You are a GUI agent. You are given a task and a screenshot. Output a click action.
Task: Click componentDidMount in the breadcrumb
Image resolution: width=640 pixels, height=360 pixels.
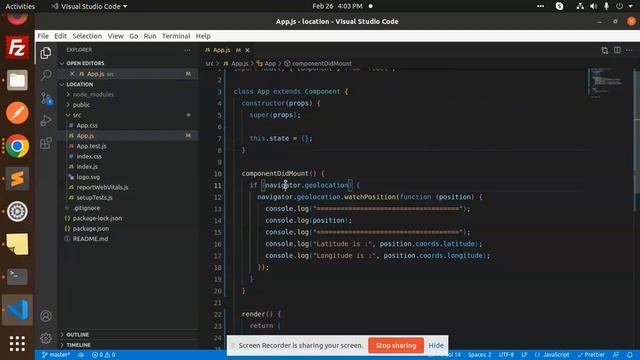click(x=322, y=63)
